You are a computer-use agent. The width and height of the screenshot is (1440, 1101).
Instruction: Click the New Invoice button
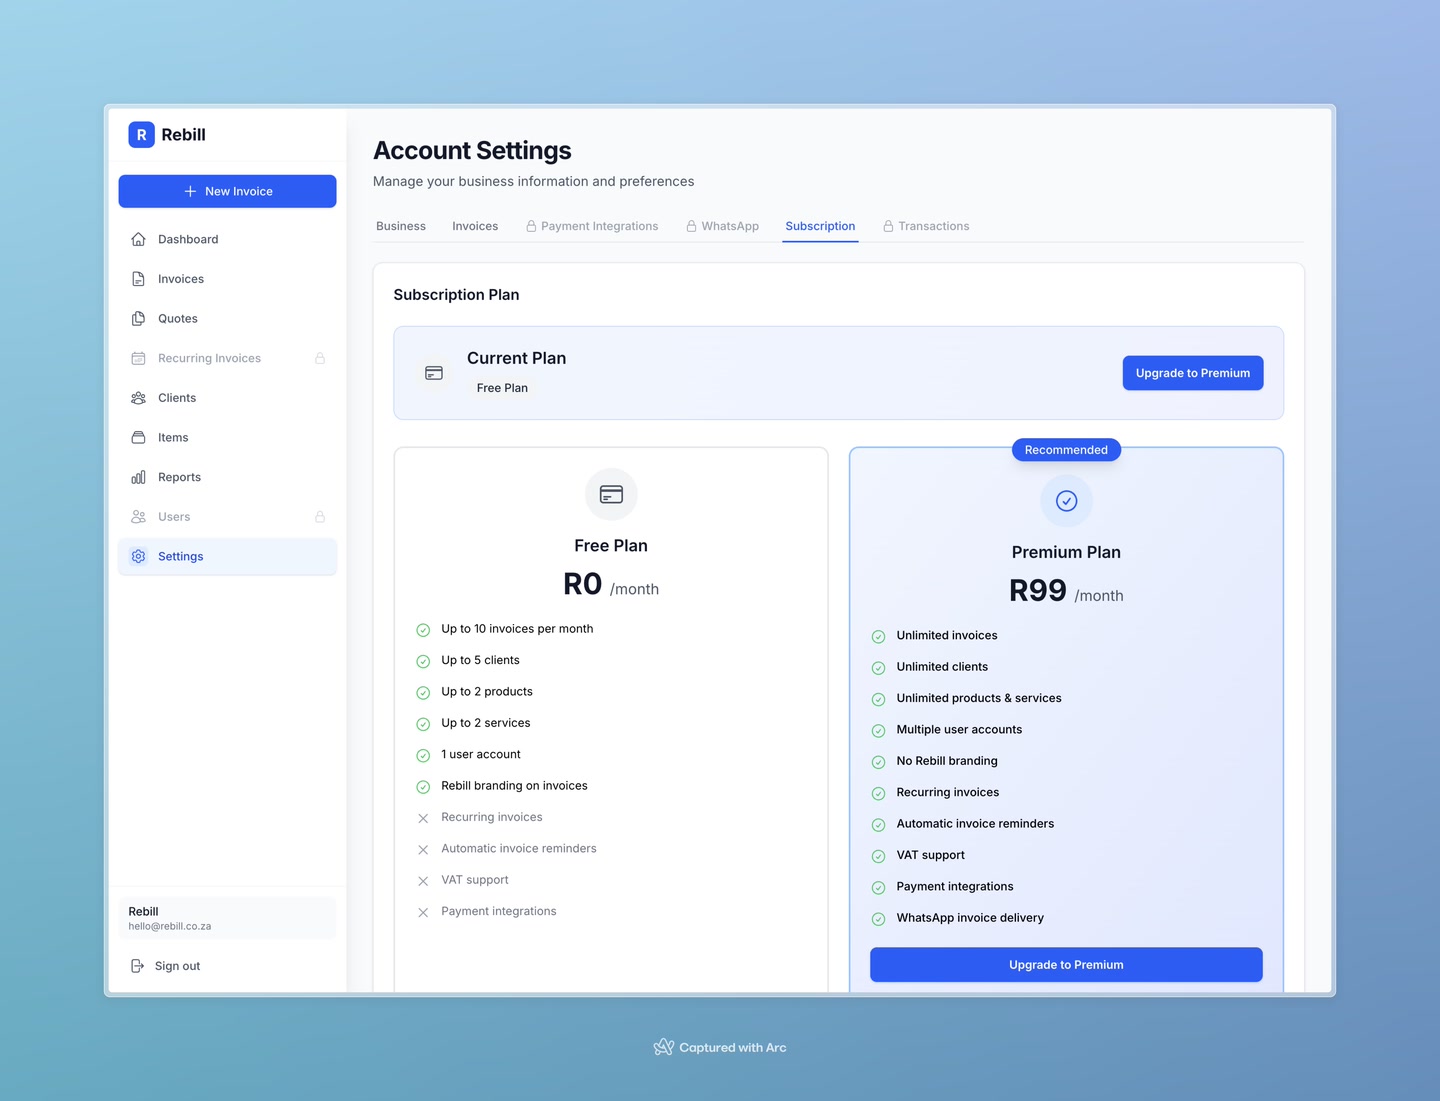point(227,191)
